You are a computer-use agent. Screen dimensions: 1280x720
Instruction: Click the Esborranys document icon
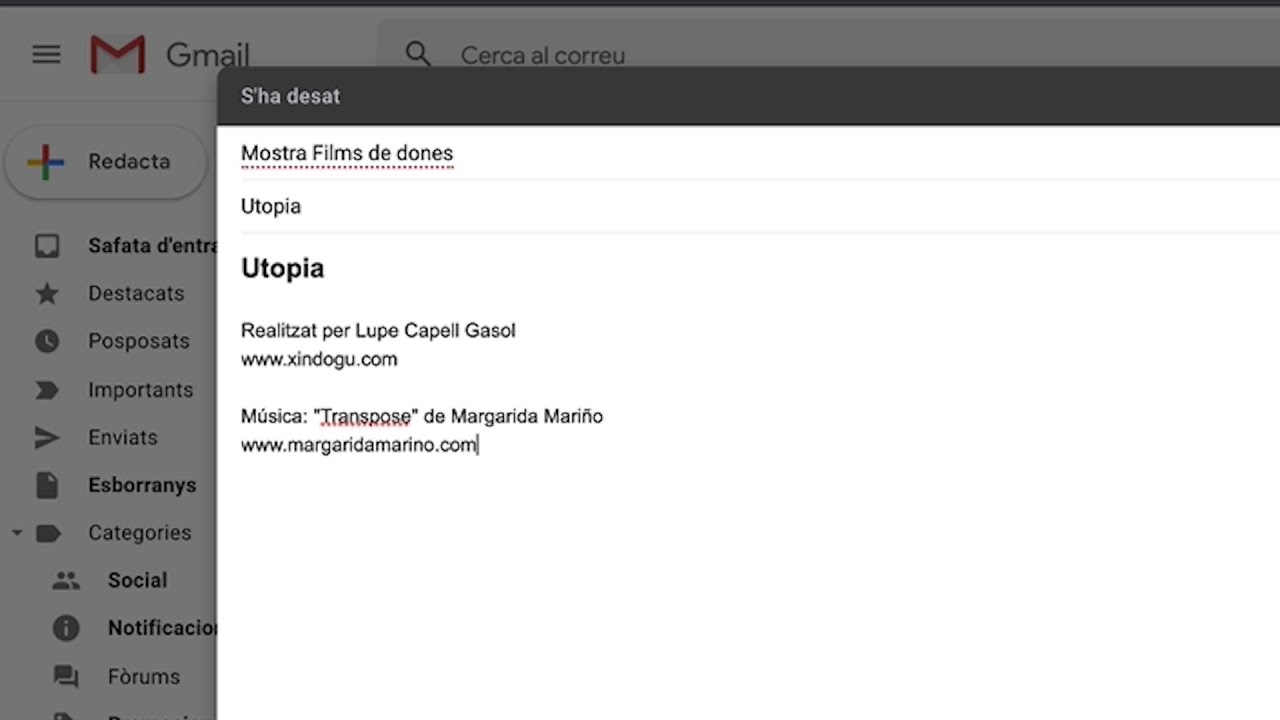pyautogui.click(x=47, y=485)
